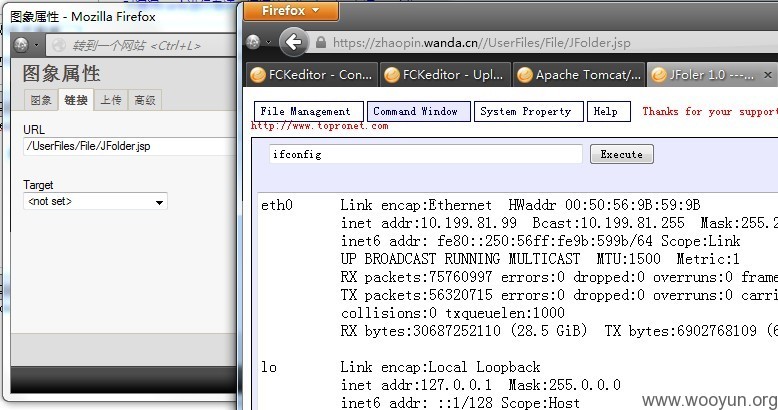
Task: Click the eth0 interface name in the output
Action: pos(277,205)
